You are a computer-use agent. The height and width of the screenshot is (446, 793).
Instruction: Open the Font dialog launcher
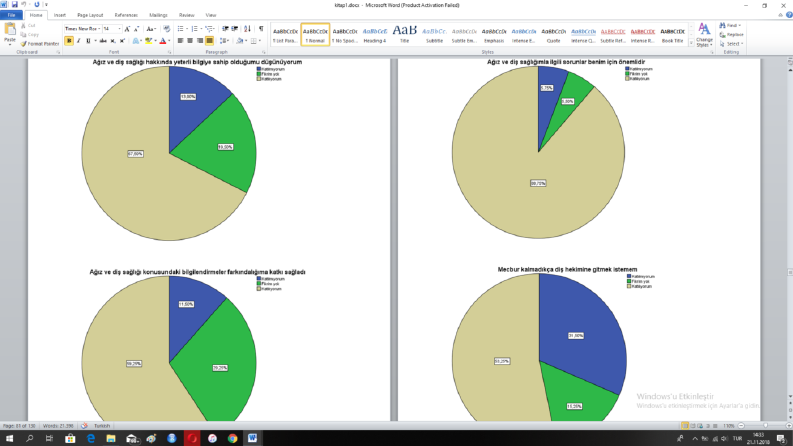169,52
